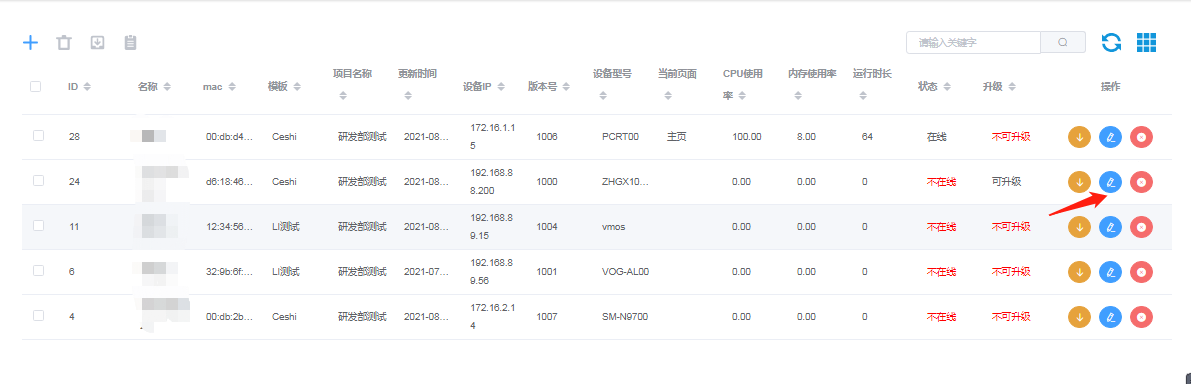Image resolution: width=1191 pixels, height=384 pixels.
Task: Click 可升级 status text for ID 24
Action: 1006,182
